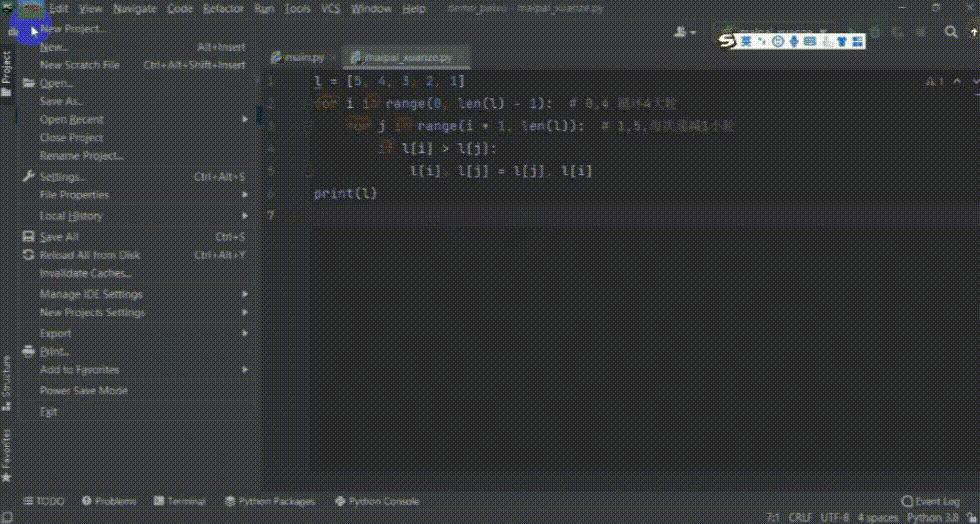Open the View menu
This screenshot has width=980, height=524.
91,9
